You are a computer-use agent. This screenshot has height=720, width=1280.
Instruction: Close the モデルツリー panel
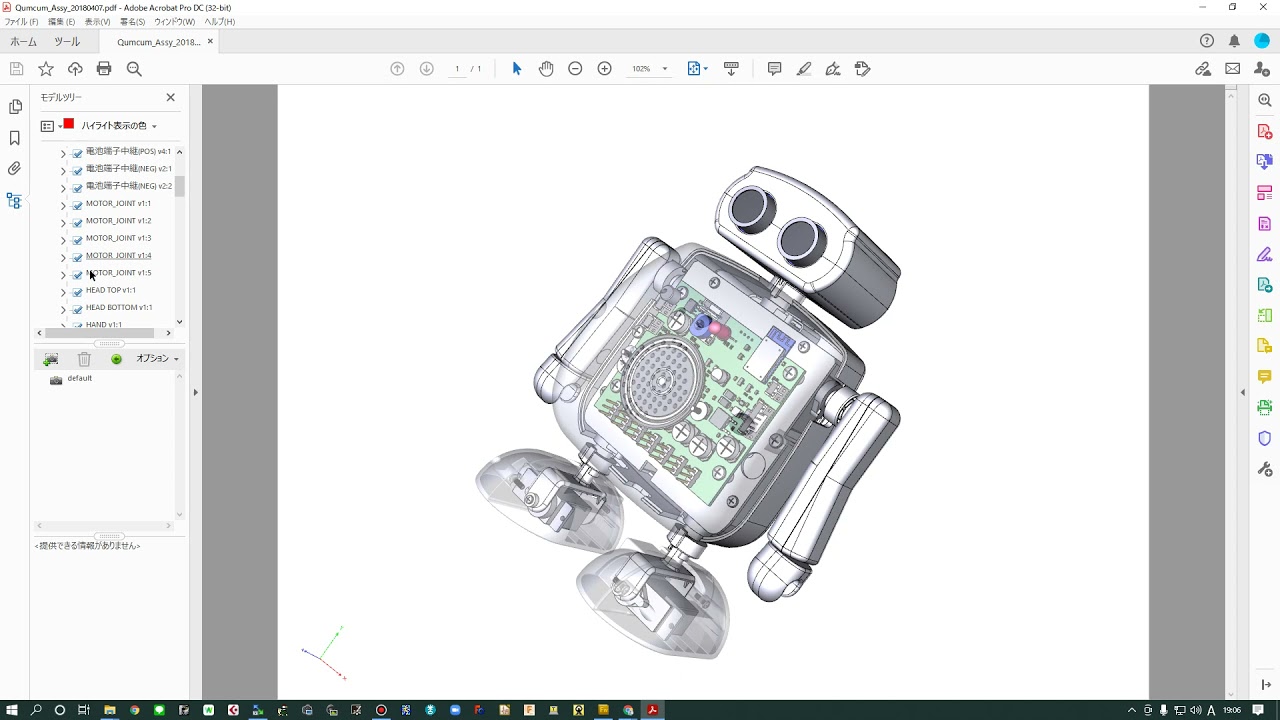click(170, 97)
